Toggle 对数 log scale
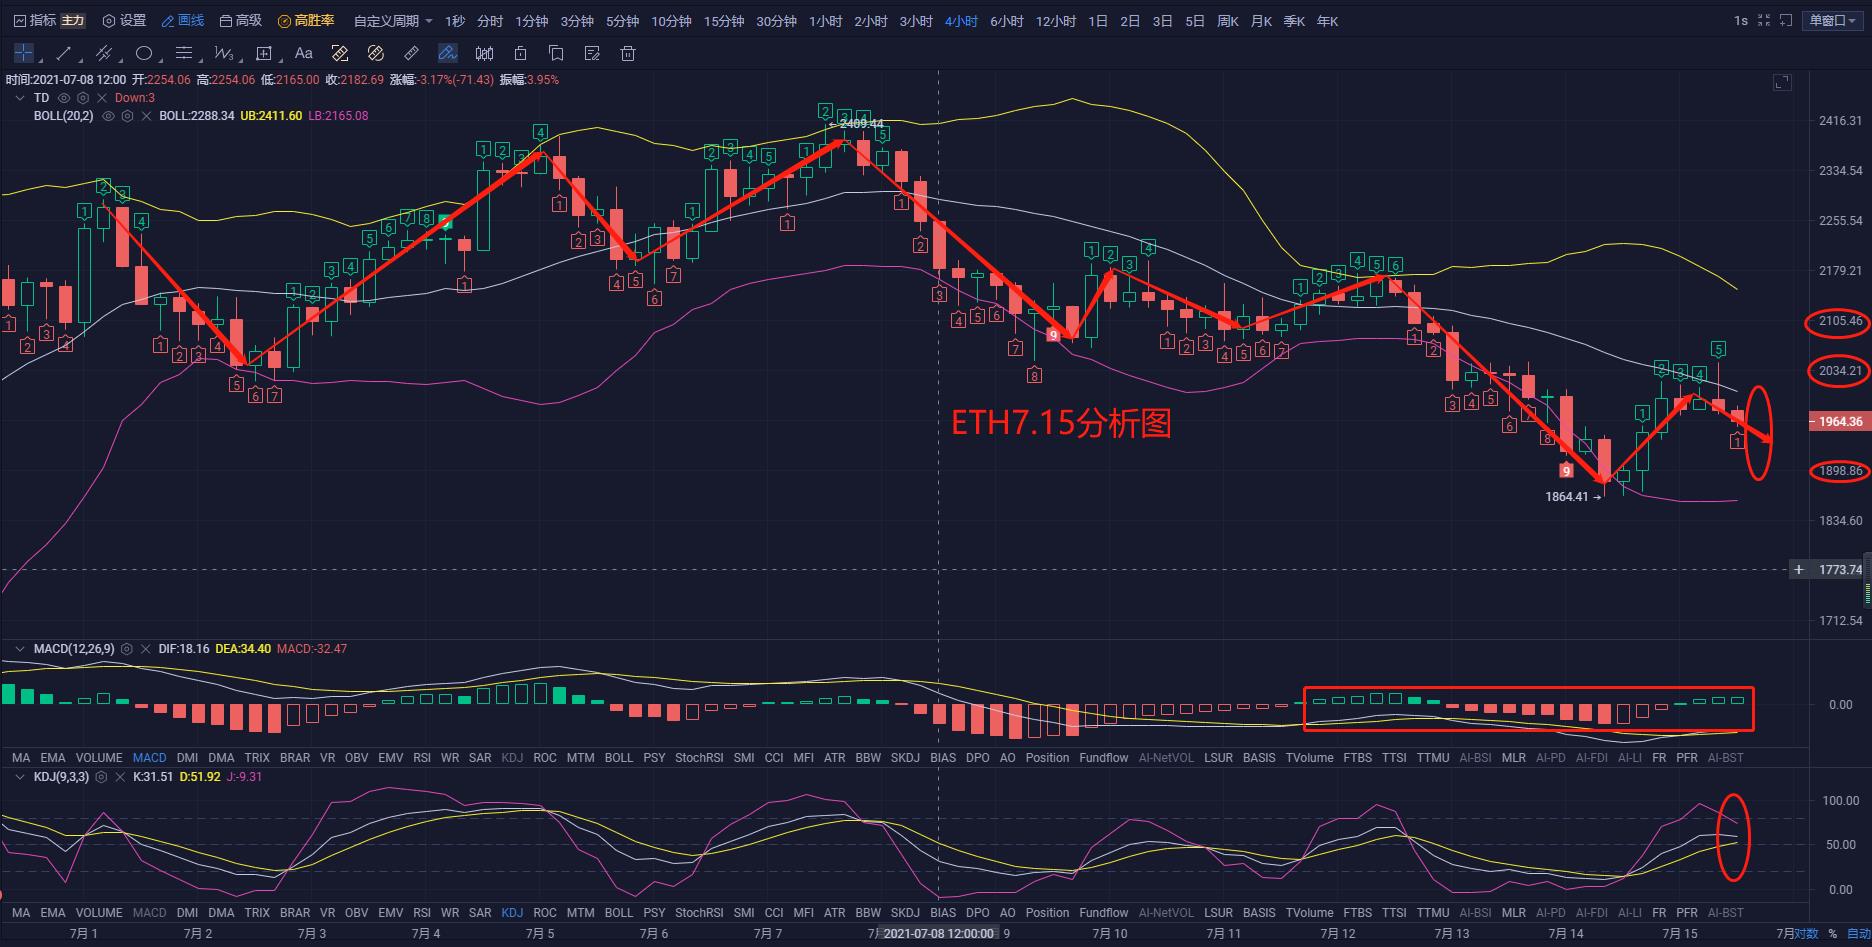This screenshot has width=1872, height=947. pos(1806,934)
